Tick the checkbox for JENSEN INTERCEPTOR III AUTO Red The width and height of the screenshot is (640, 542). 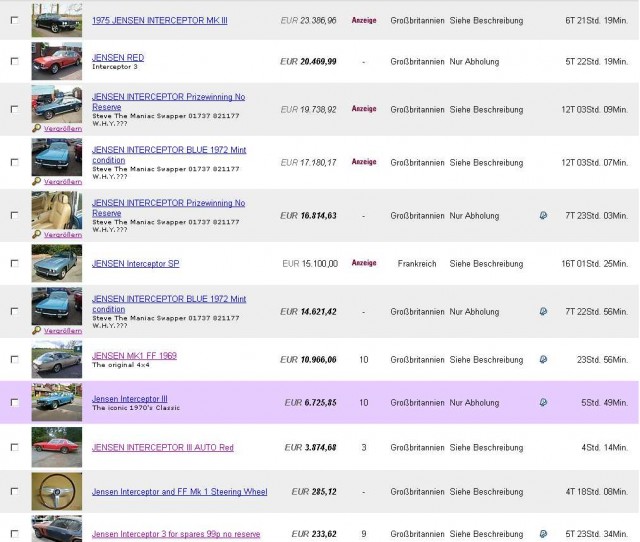(15, 447)
